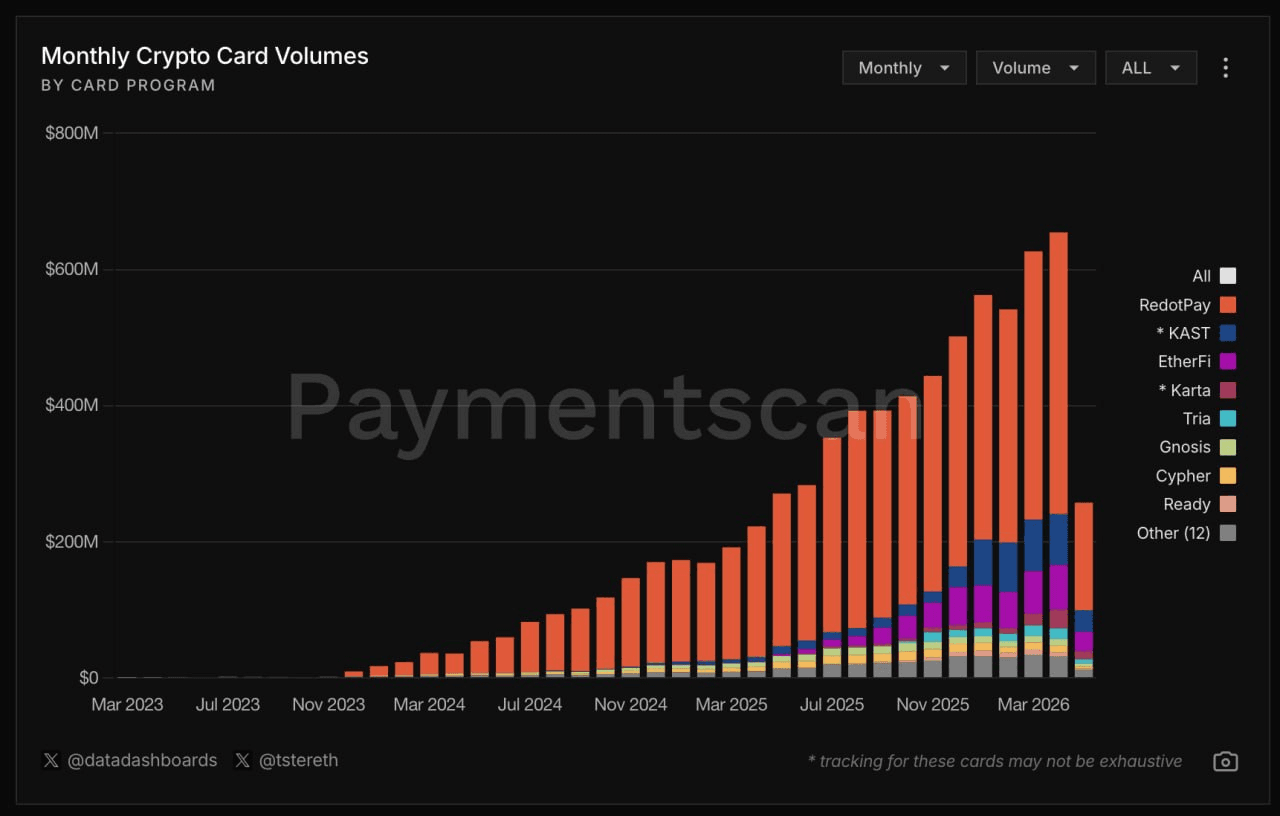Toggle the All legend series
The width and height of the screenshot is (1280, 816).
click(x=1214, y=276)
